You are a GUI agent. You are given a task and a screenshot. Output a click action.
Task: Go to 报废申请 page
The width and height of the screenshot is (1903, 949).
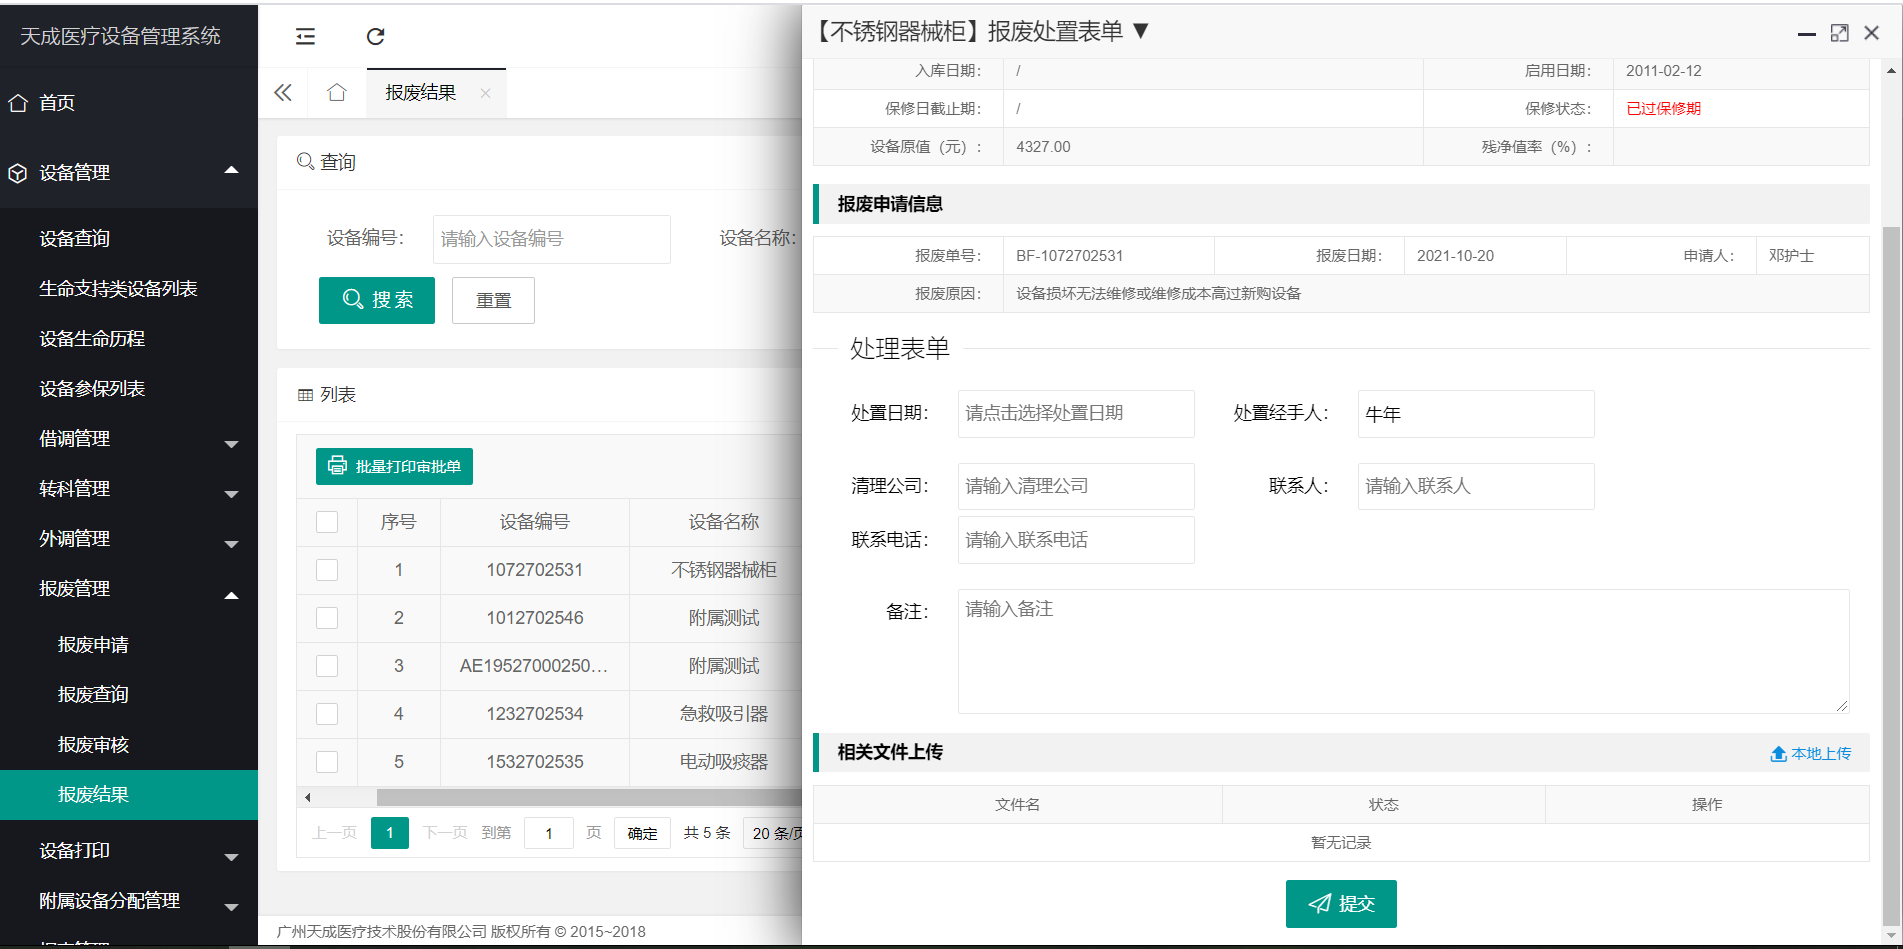click(x=93, y=645)
